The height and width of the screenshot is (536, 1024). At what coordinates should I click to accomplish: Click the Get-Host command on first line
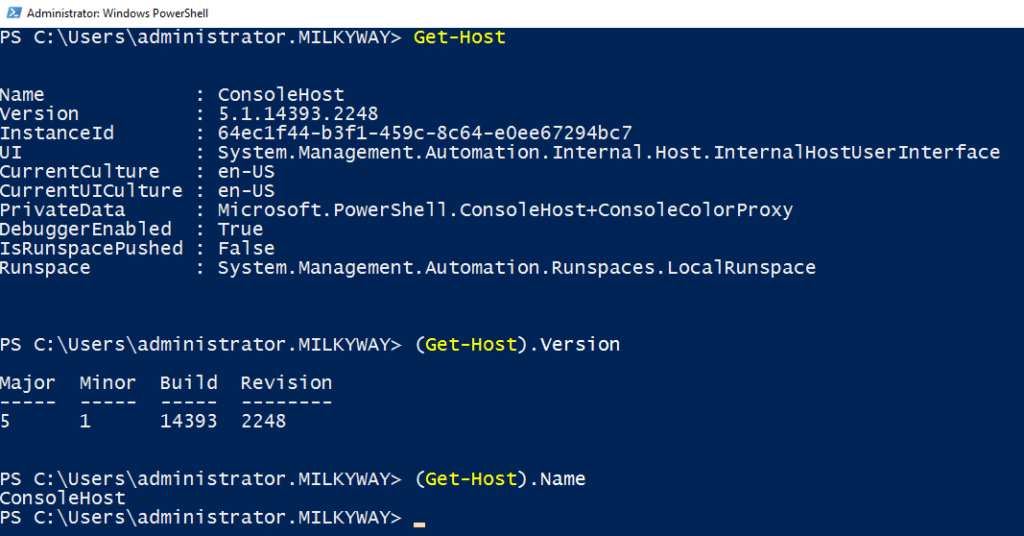[459, 37]
